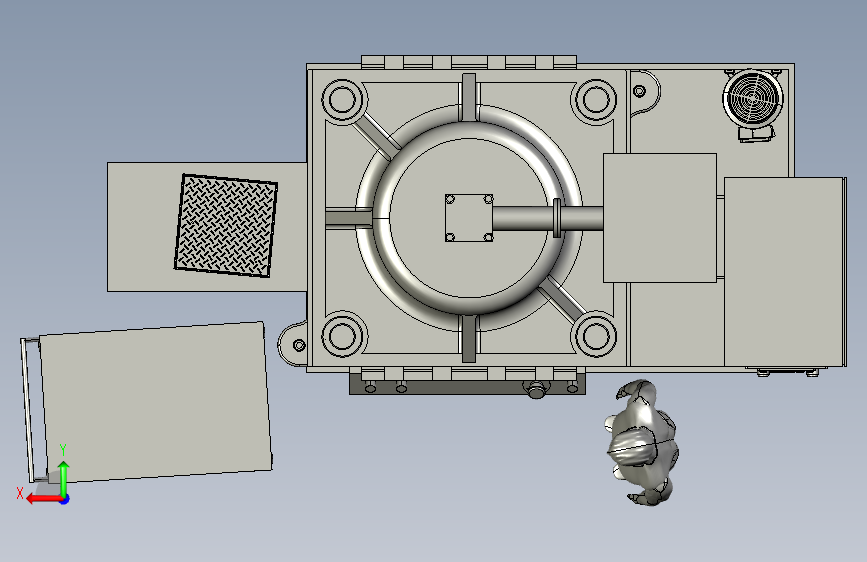Select the round fan grille on the machine
The image size is (867, 562).
click(753, 99)
